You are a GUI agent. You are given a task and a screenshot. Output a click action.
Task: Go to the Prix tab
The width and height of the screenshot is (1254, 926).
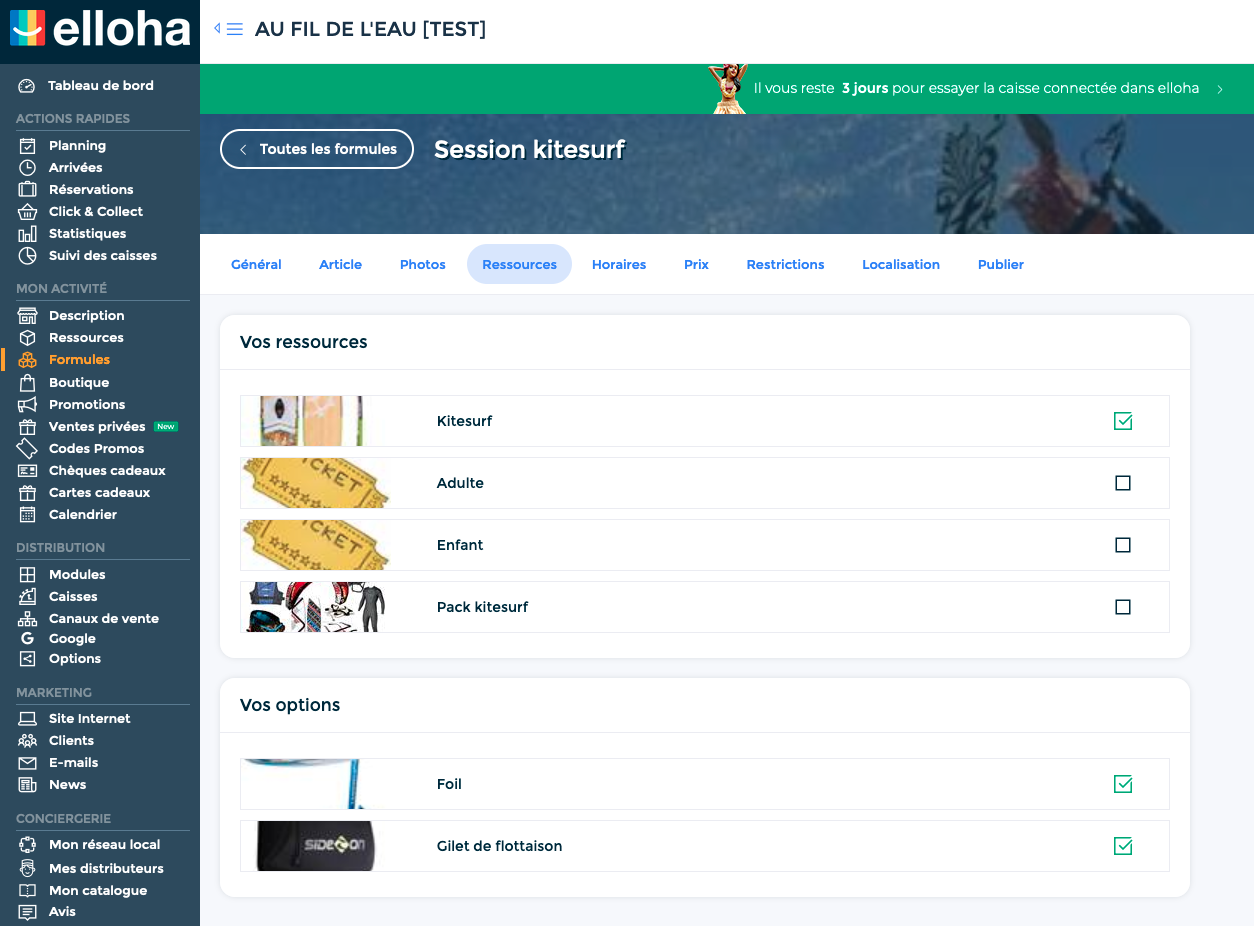click(x=696, y=264)
